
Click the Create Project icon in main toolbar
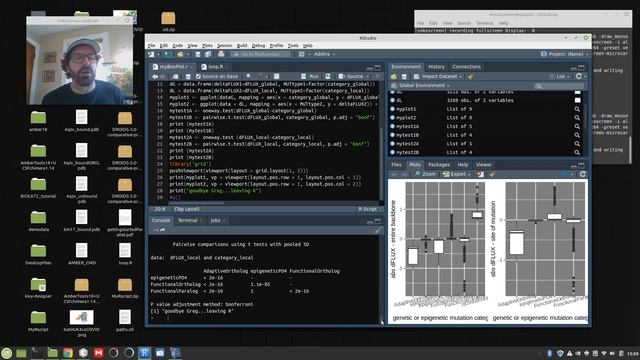click(x=167, y=54)
